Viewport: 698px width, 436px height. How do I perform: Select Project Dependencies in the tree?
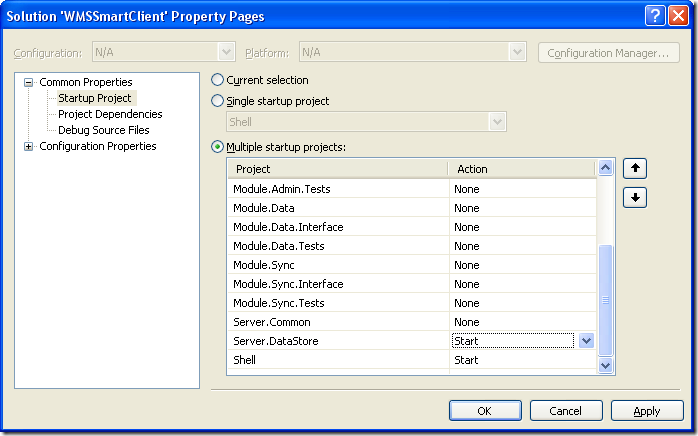pos(110,114)
